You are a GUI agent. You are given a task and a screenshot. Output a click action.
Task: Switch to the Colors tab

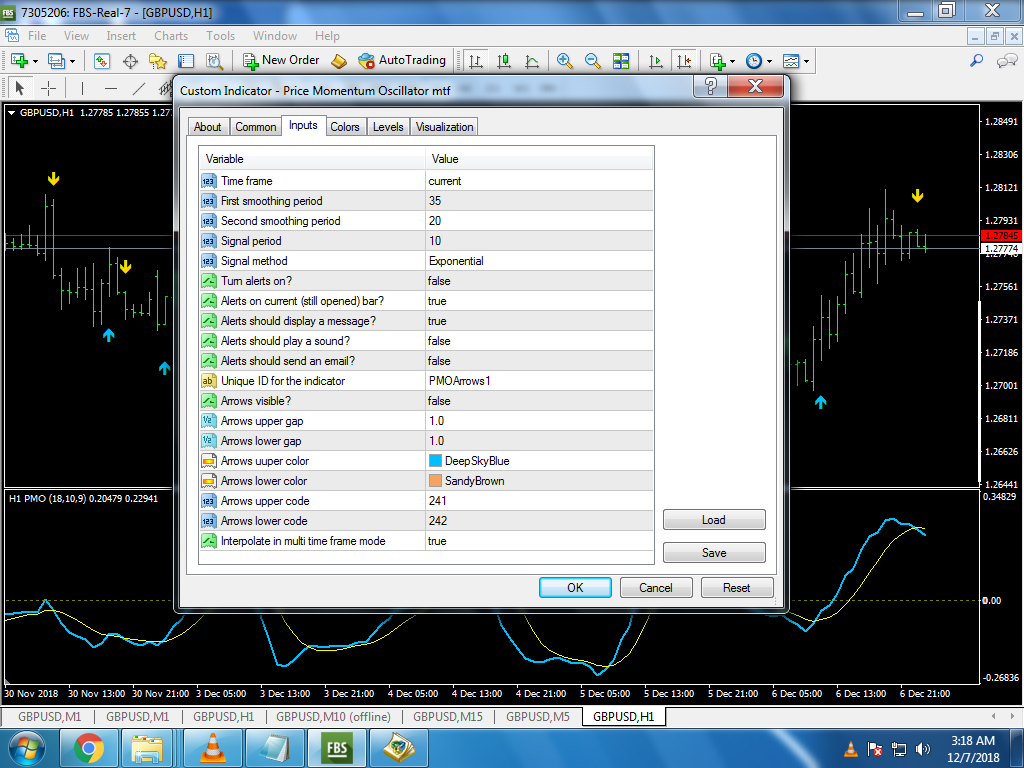click(x=344, y=127)
